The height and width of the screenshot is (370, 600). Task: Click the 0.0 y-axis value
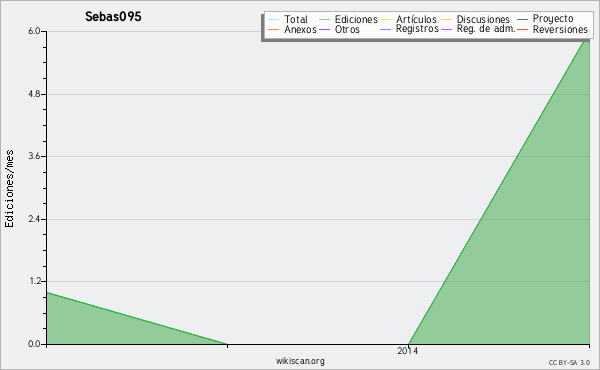pyautogui.click(x=34, y=344)
